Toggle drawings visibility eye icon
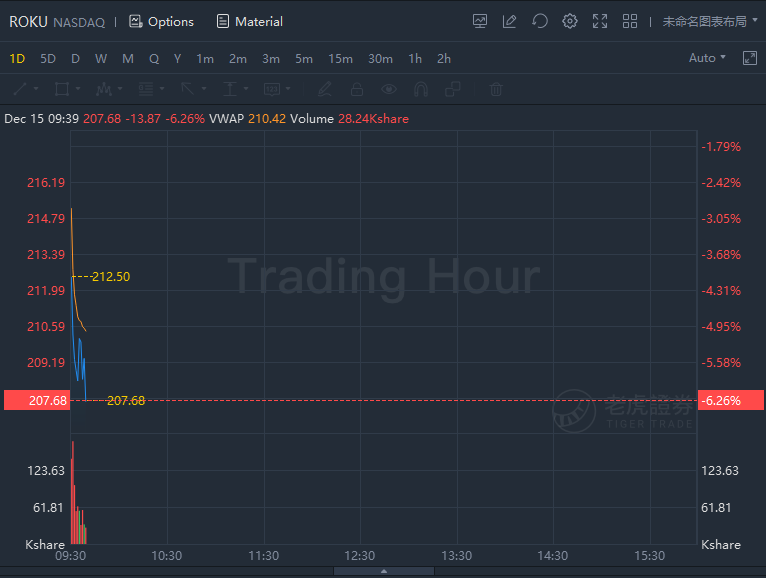This screenshot has width=766, height=578. point(389,89)
